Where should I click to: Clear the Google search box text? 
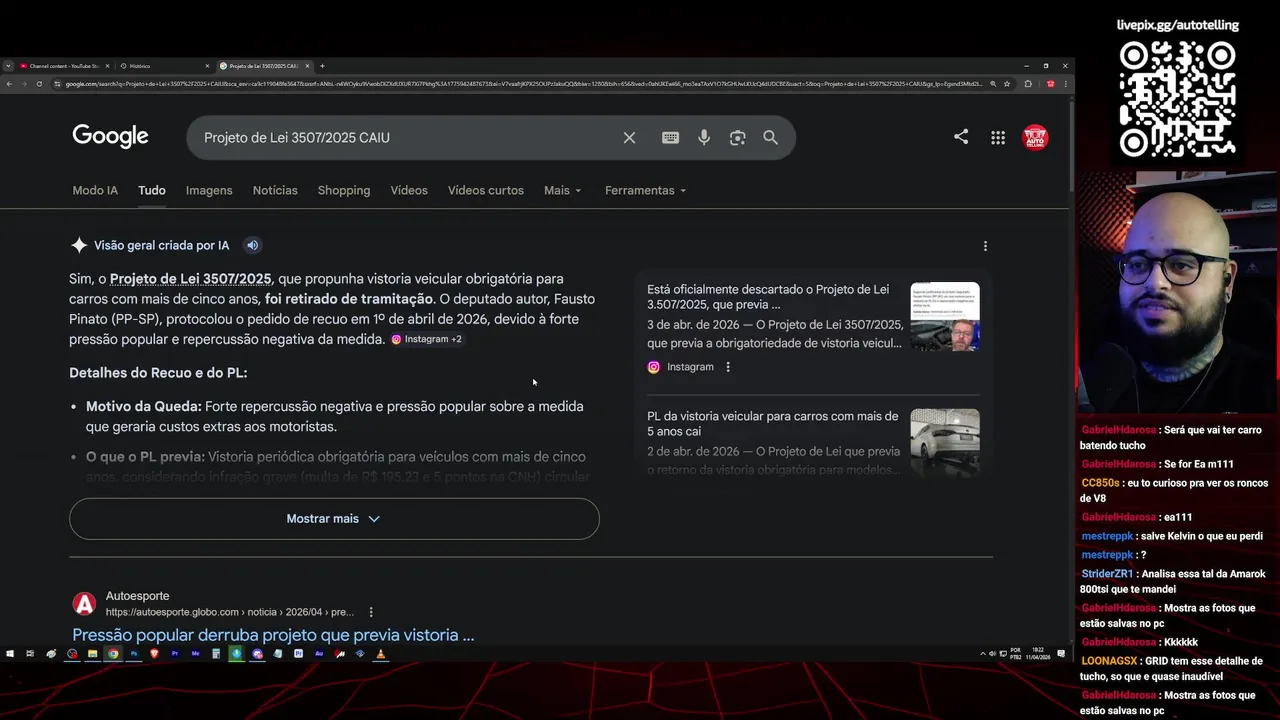(x=629, y=138)
